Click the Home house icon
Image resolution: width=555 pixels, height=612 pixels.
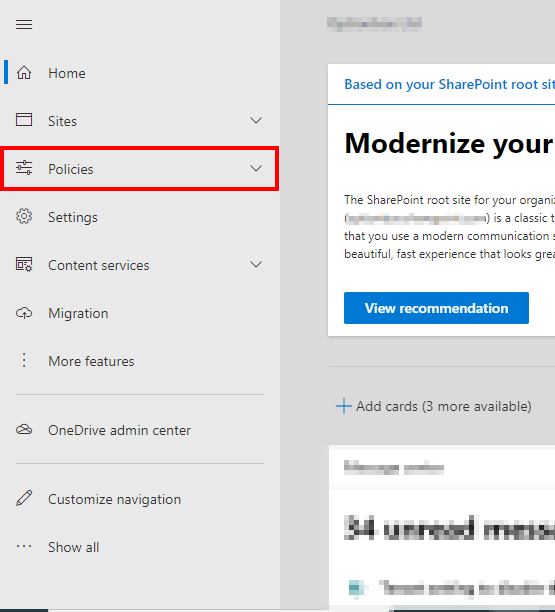(x=24, y=73)
